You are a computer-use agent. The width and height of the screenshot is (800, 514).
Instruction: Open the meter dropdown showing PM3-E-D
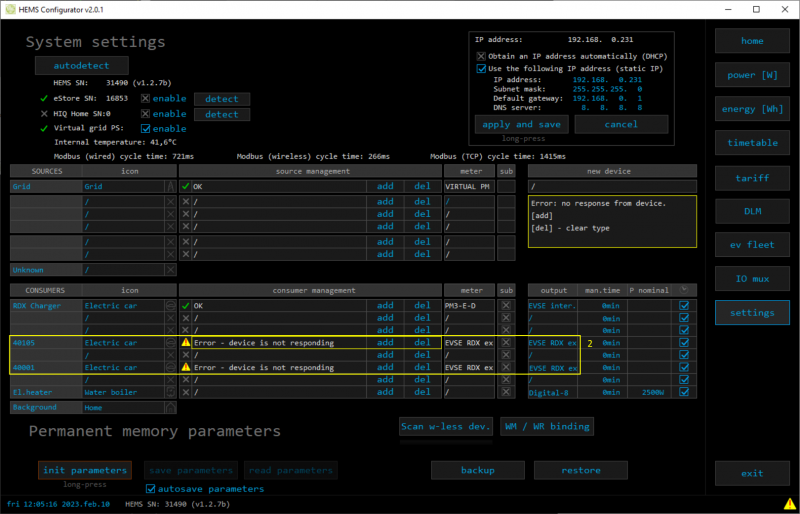tap(468, 305)
